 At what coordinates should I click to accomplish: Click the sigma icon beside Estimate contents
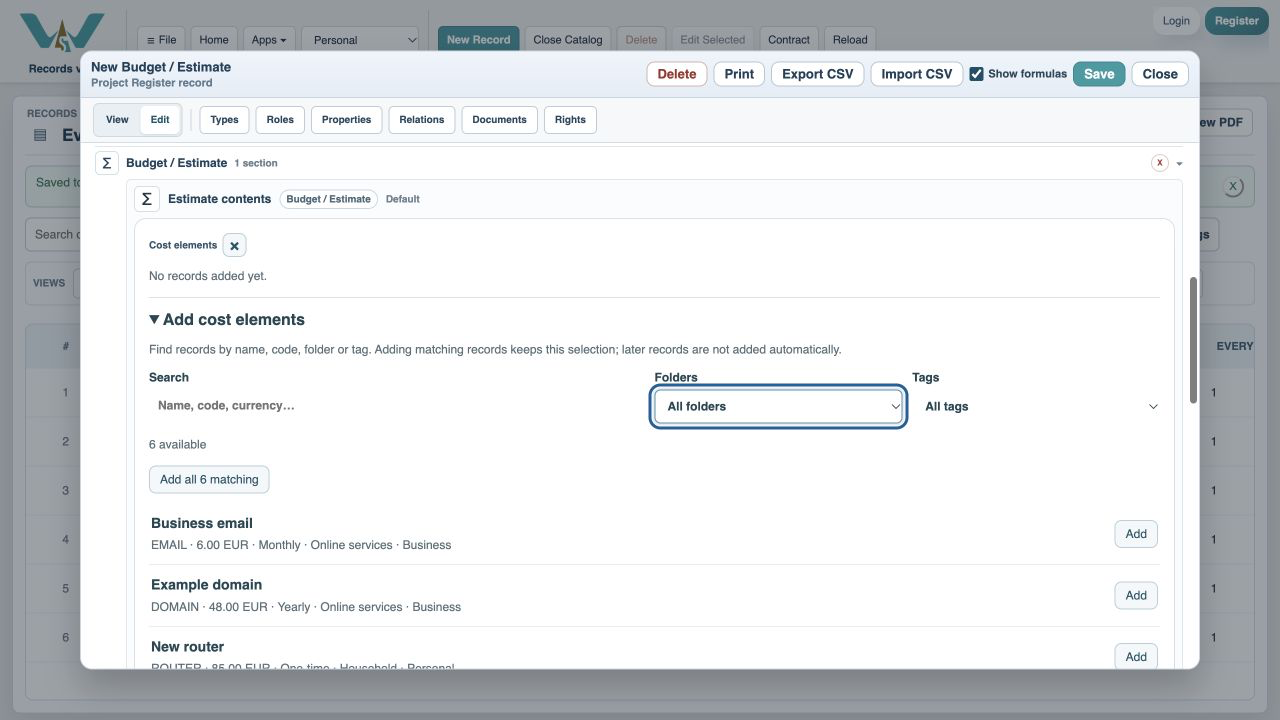coord(147,199)
